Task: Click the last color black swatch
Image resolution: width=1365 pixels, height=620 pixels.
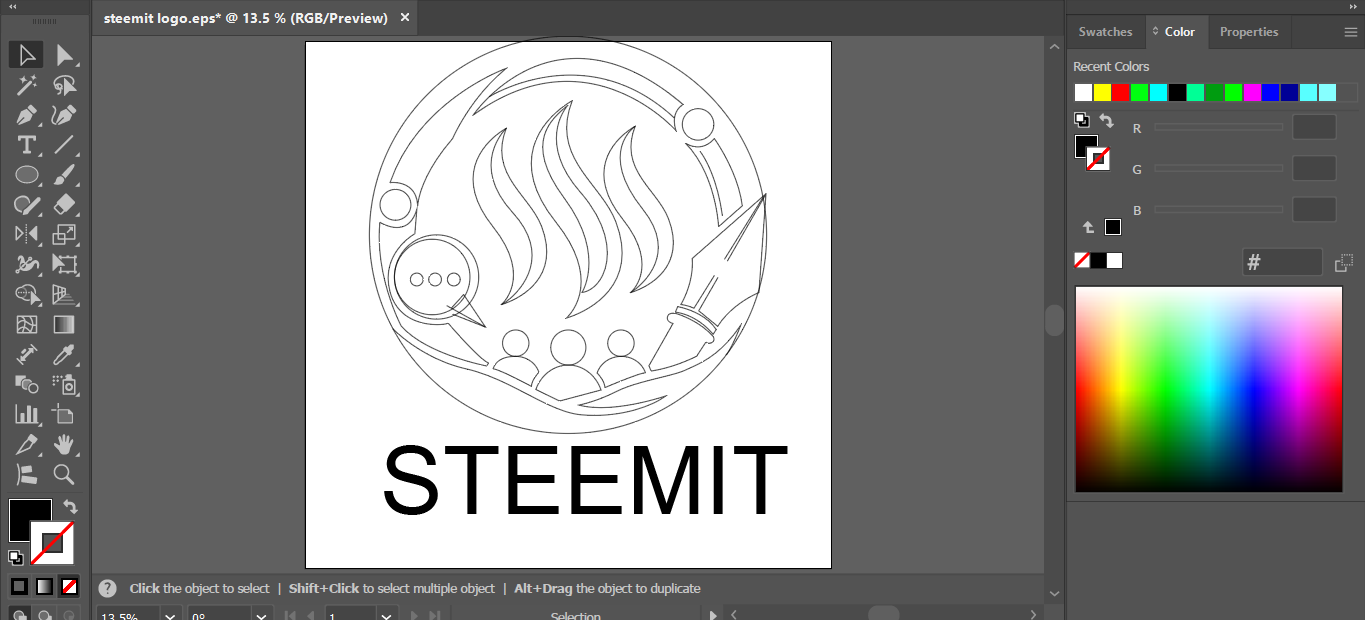Action: (1112, 227)
